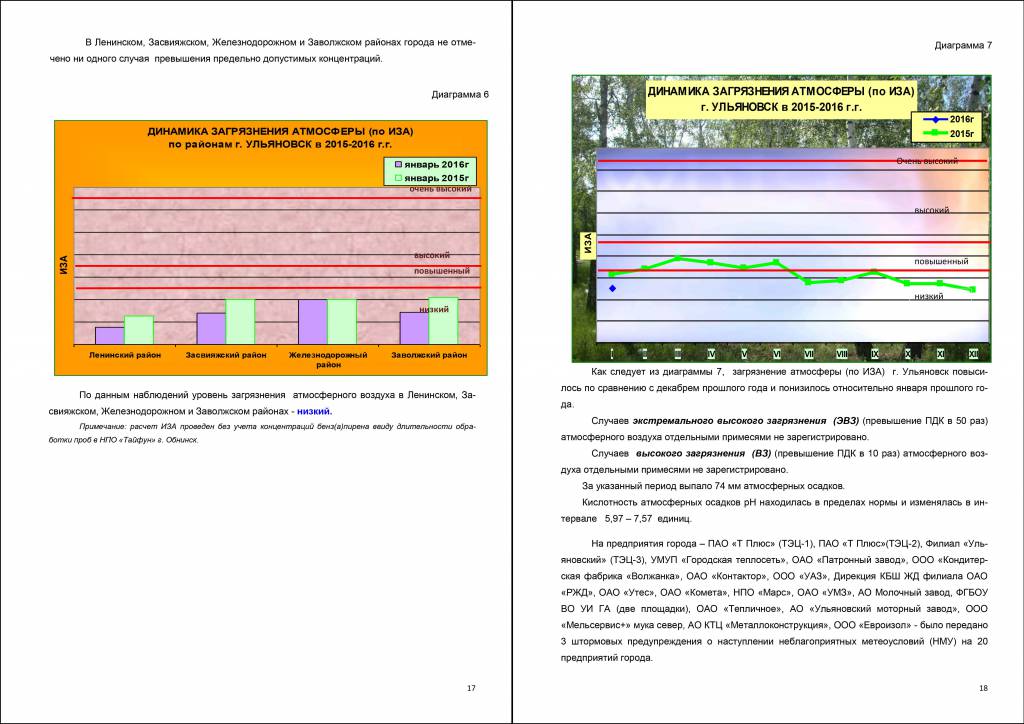Click "ОАО «Тепличное»" in the enterprise list
This screenshot has width=1024, height=724.
[x=740, y=609]
